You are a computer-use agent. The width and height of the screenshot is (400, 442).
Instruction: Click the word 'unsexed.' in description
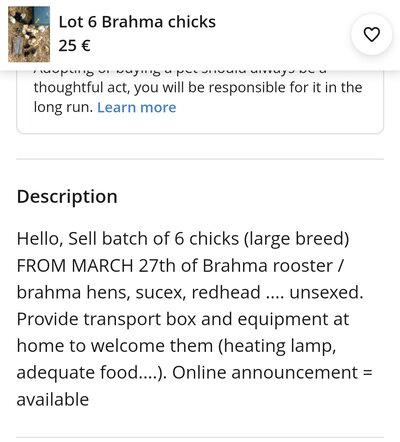pos(326,293)
